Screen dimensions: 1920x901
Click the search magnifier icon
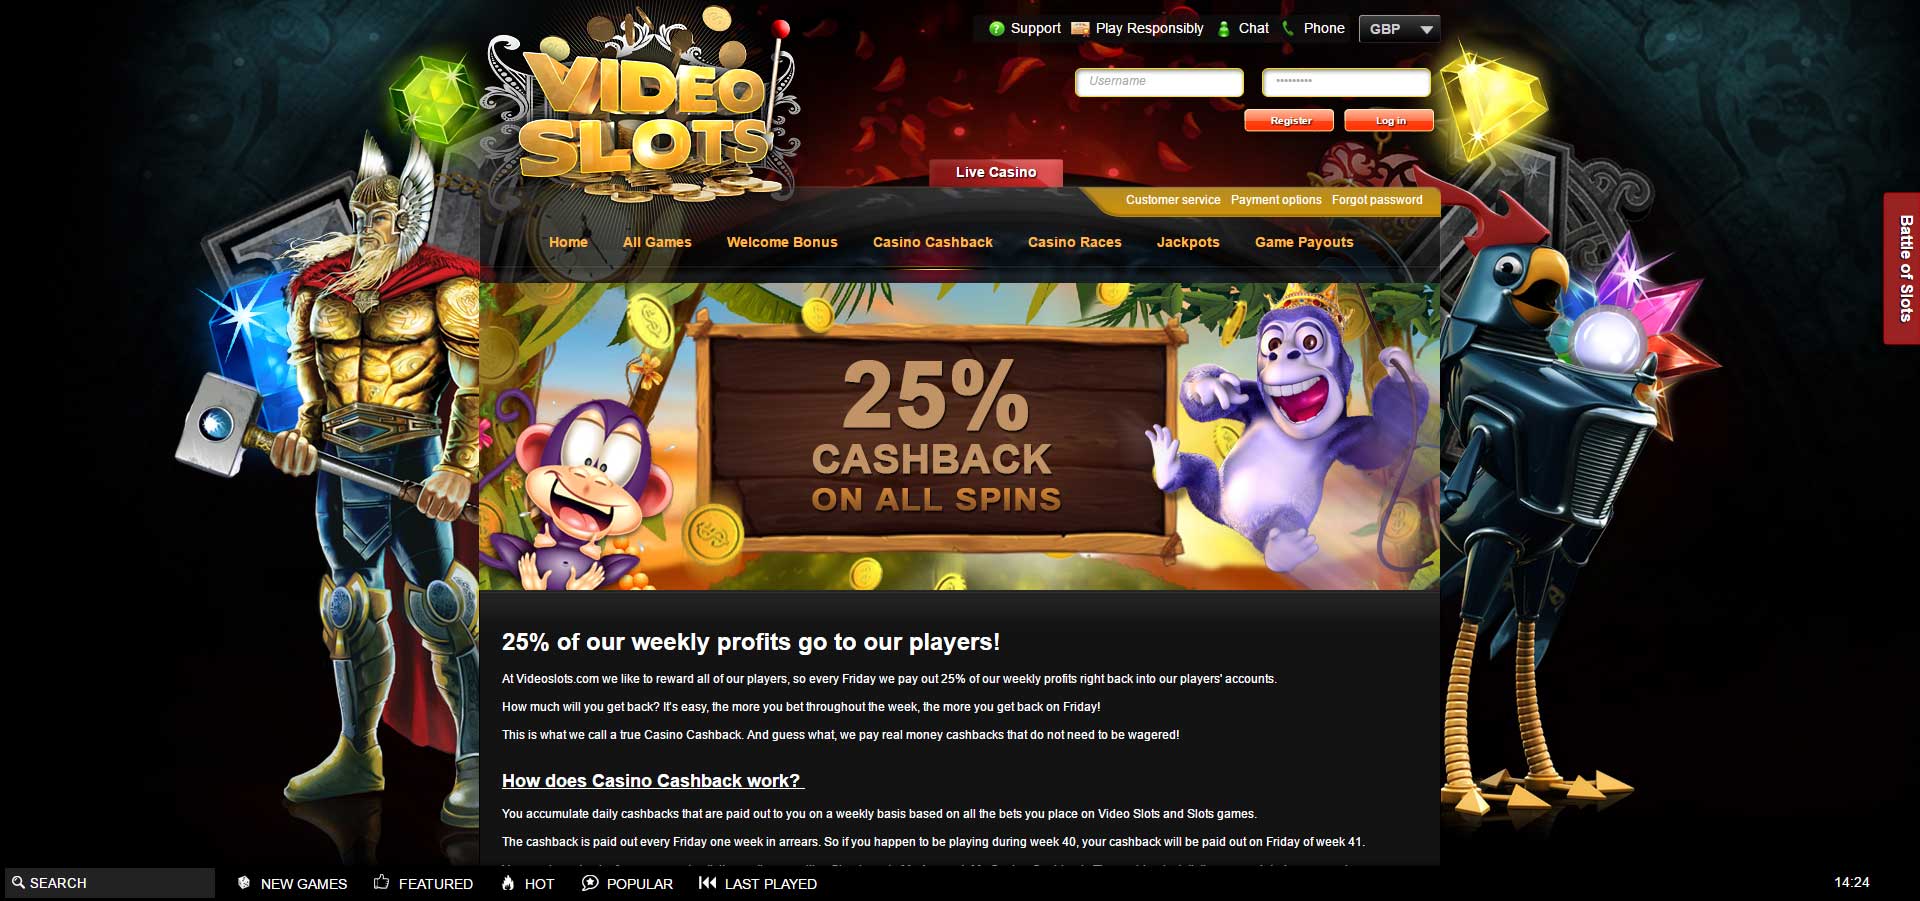[x=18, y=883]
